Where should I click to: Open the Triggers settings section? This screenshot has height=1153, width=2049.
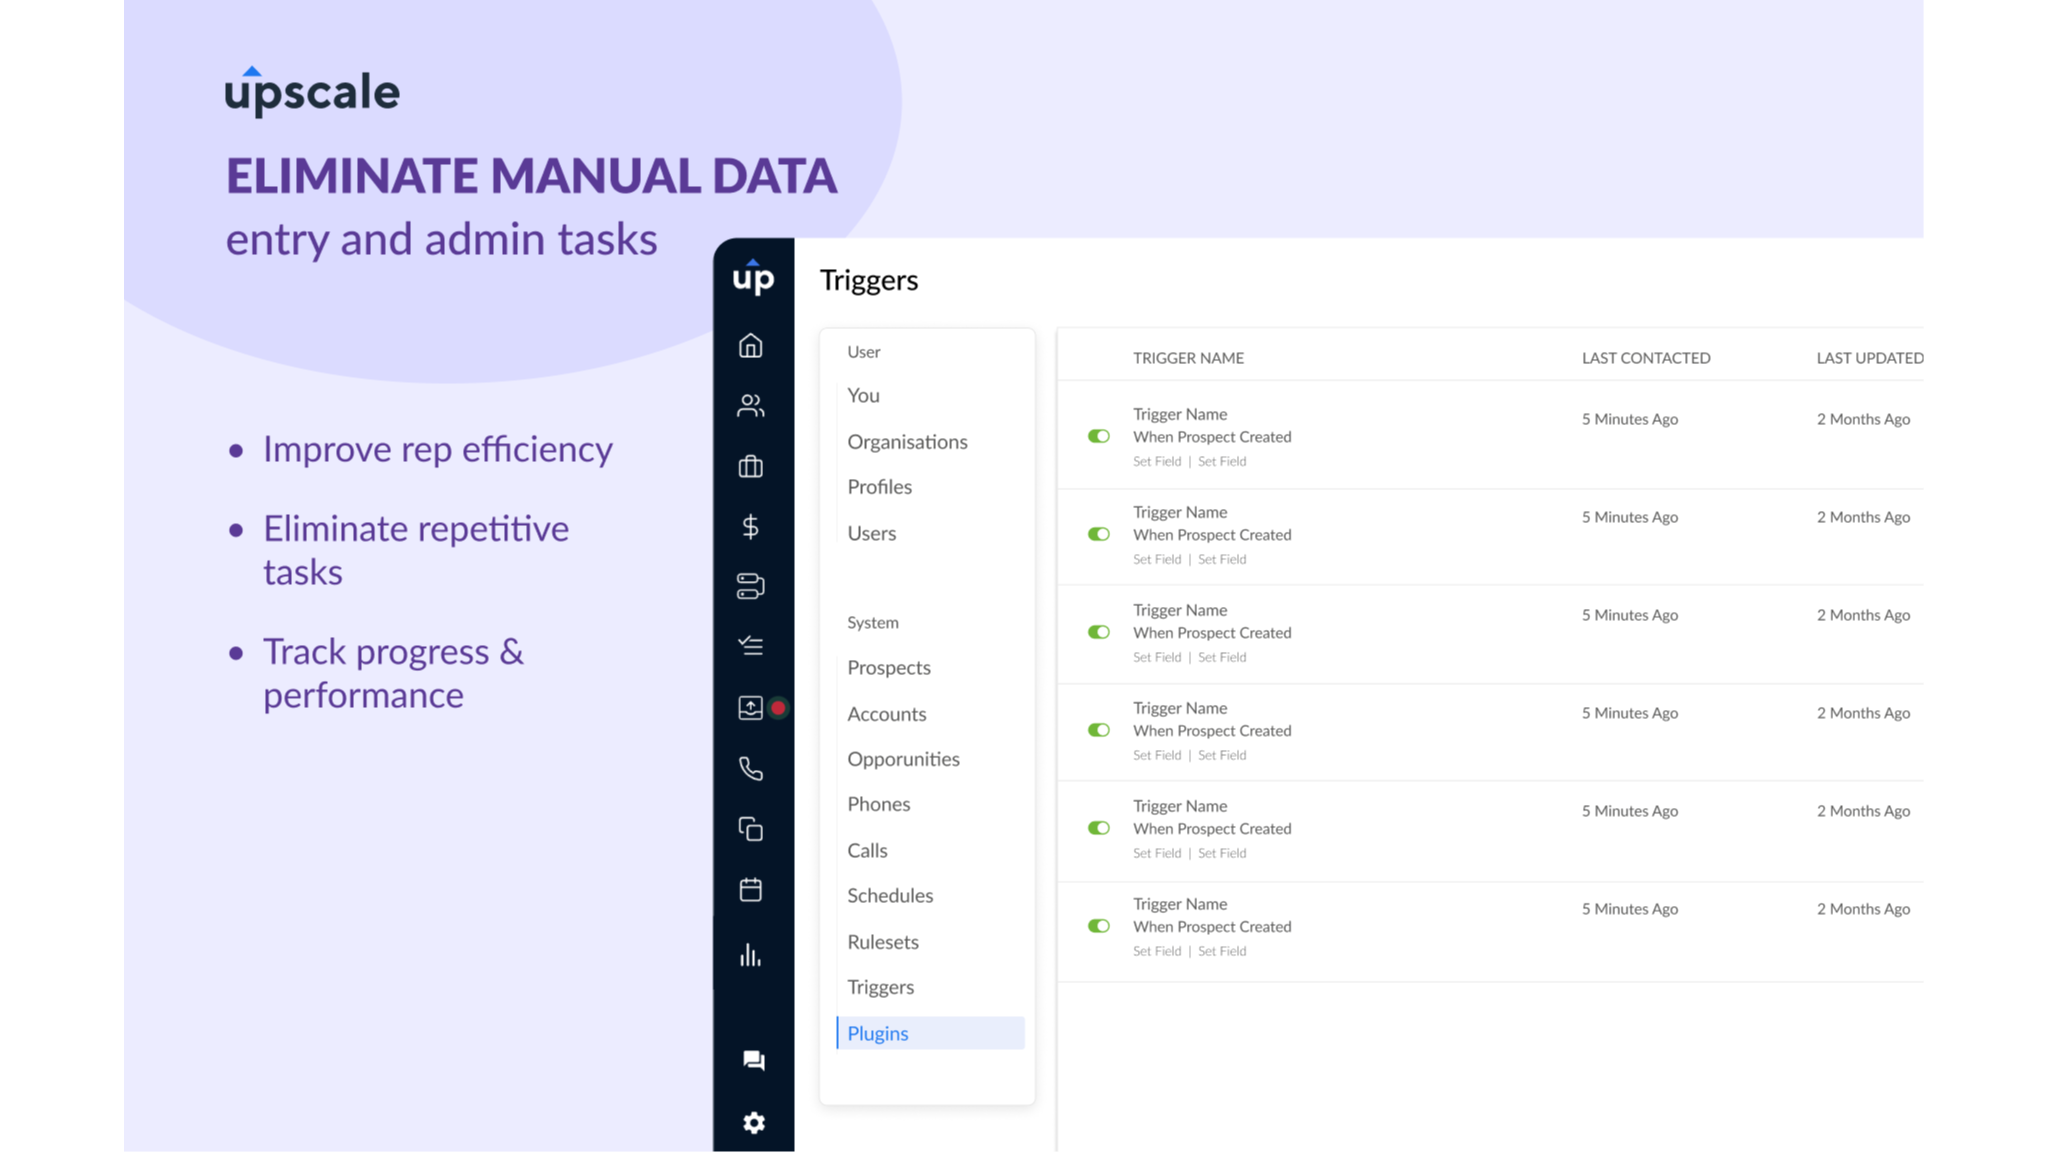point(879,987)
